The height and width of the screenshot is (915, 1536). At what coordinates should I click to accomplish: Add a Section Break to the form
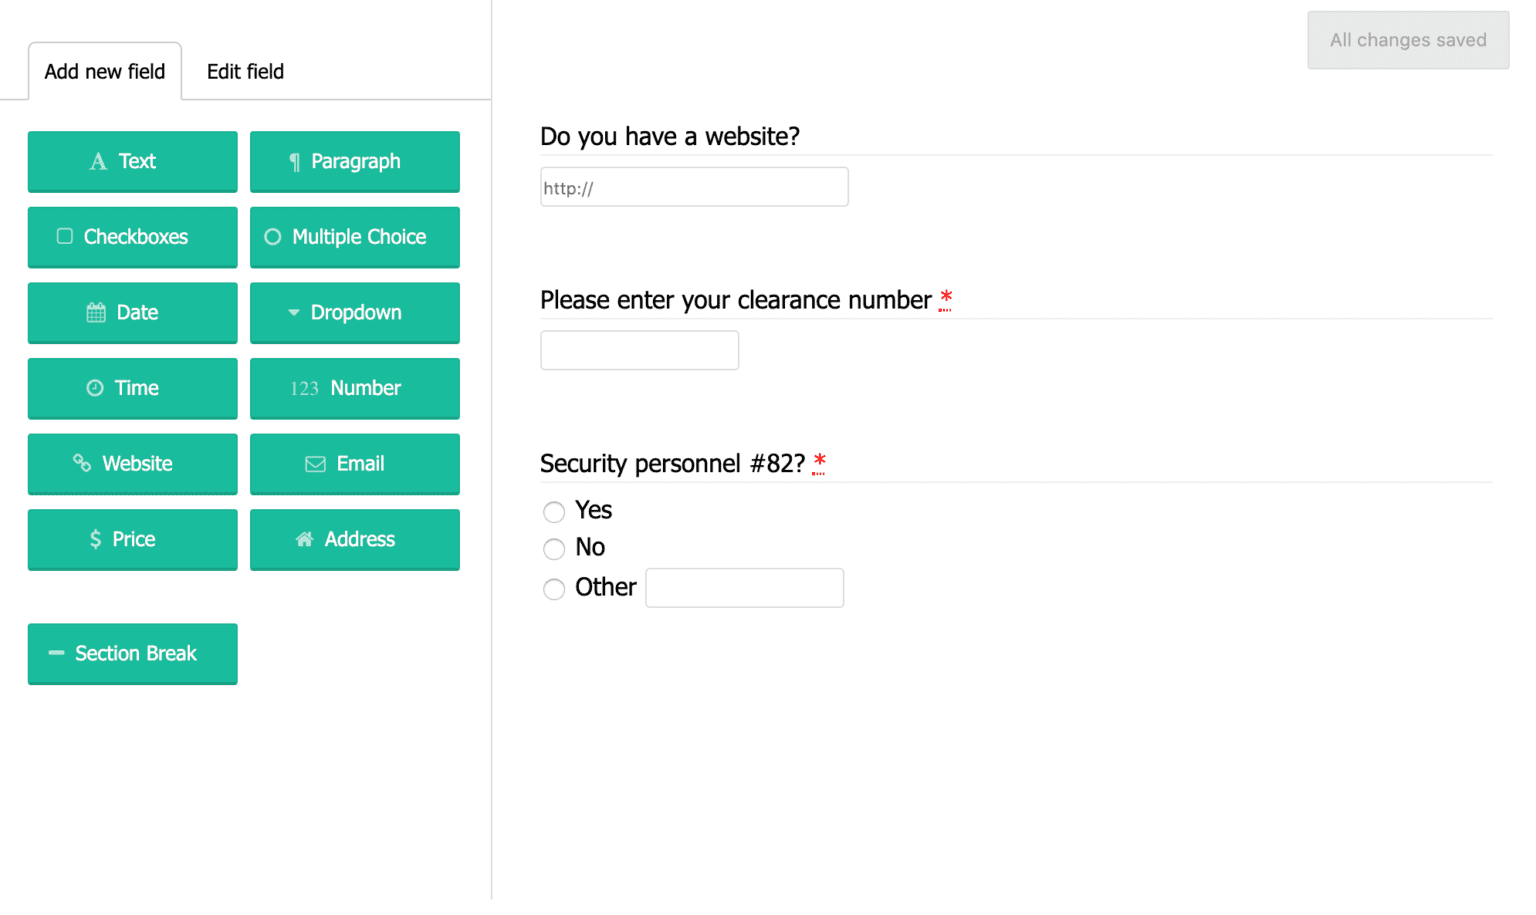[x=132, y=653]
